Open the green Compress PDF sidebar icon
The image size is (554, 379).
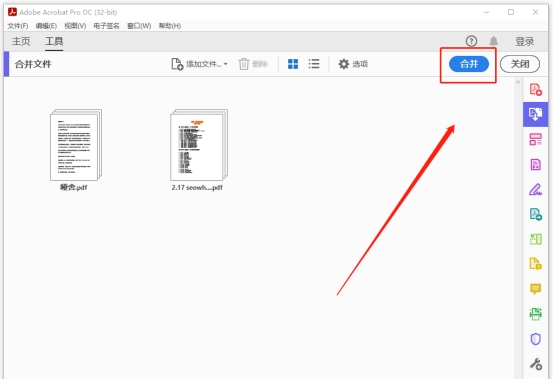(x=536, y=239)
